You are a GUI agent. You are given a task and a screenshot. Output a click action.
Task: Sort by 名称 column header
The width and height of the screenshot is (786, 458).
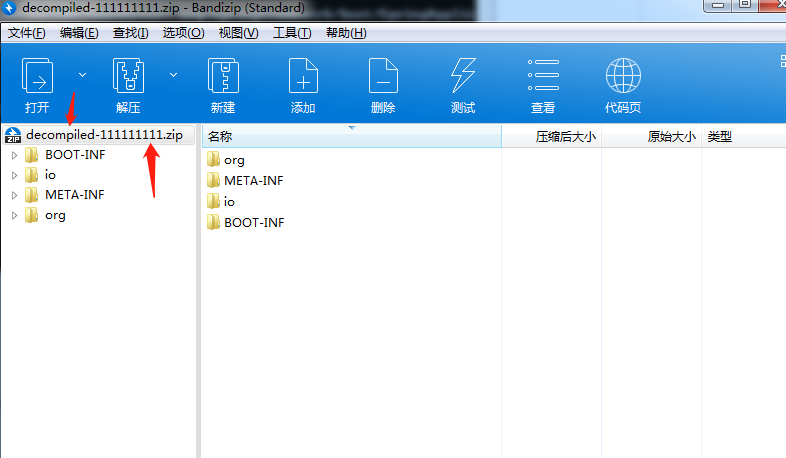tap(351, 136)
